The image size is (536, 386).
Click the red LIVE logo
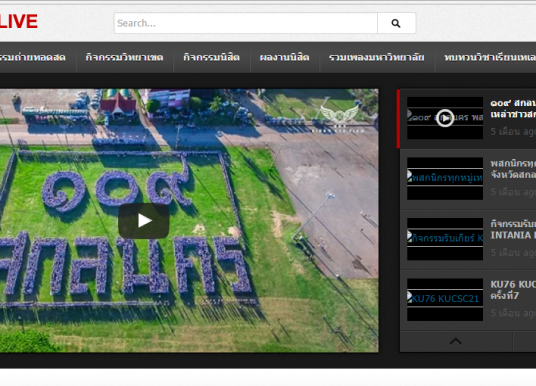pos(18,22)
